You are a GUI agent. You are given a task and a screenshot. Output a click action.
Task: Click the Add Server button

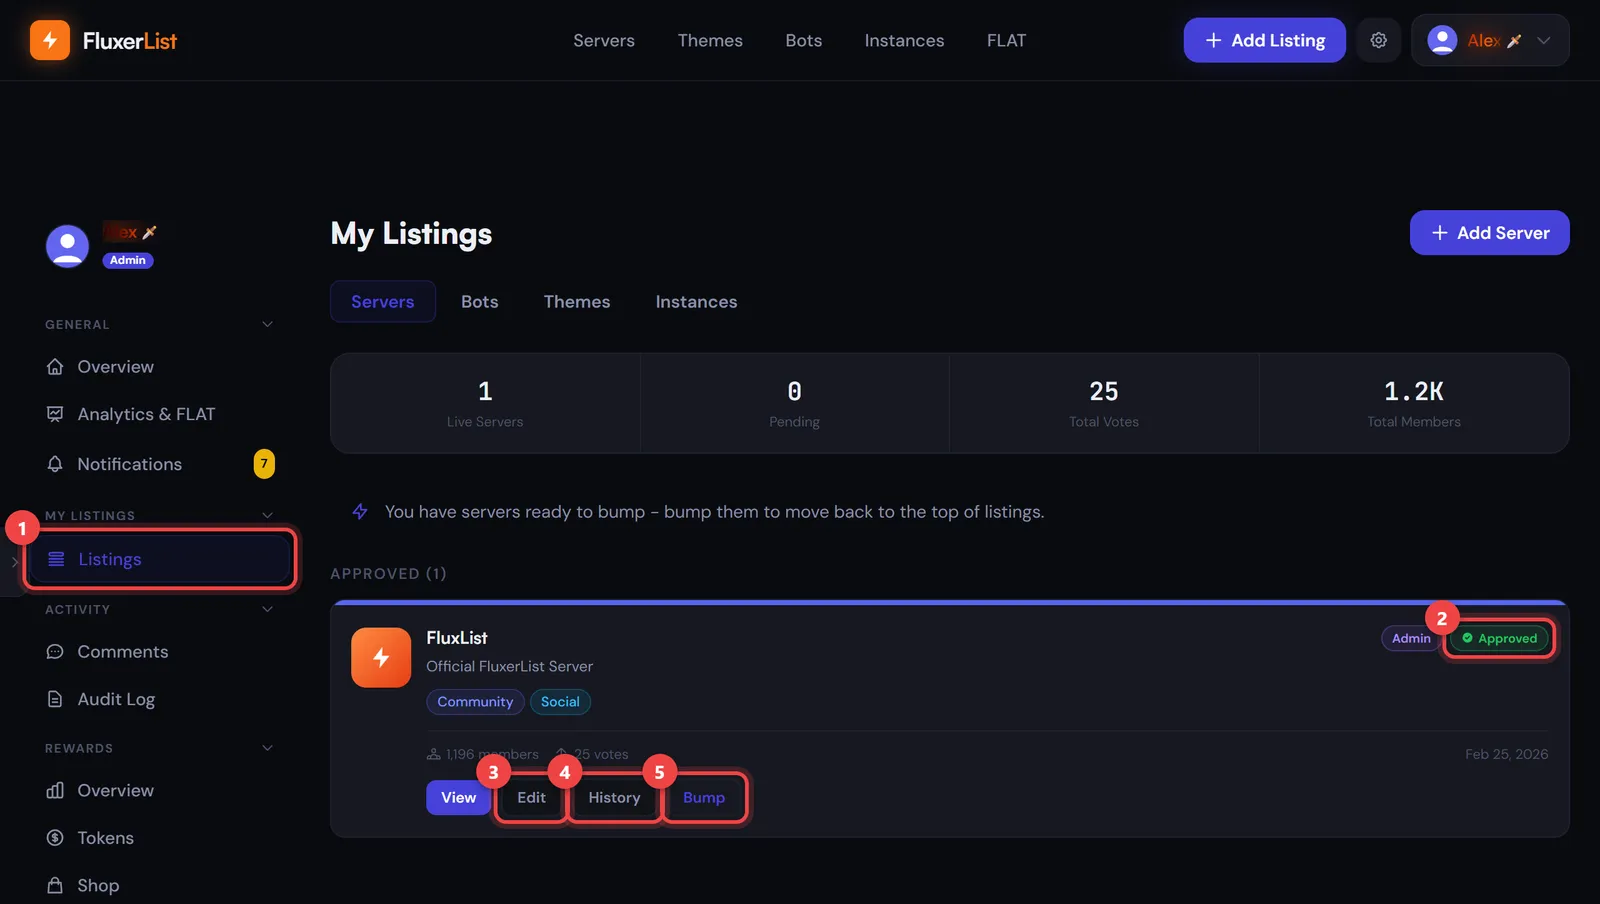[x=1489, y=232]
